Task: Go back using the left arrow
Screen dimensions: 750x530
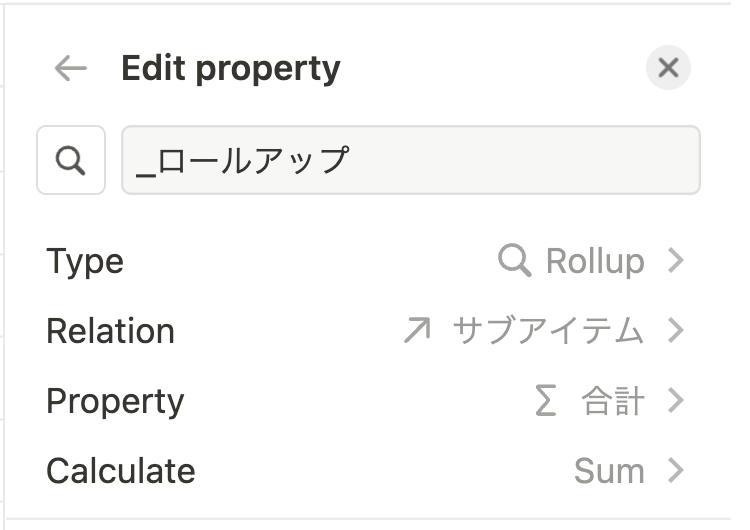Action: pyautogui.click(x=71, y=69)
